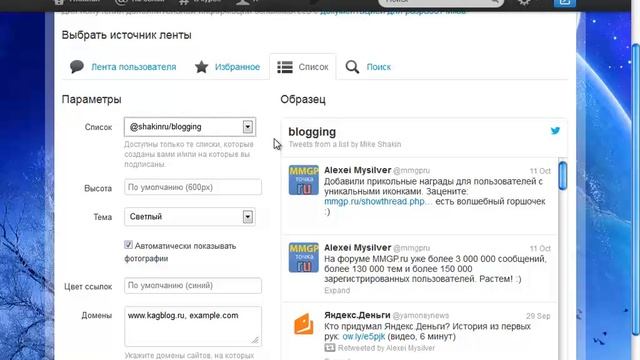Screen dimensions: 640x360
Task: Click the Цвет ссылок input field
Action: point(193,285)
